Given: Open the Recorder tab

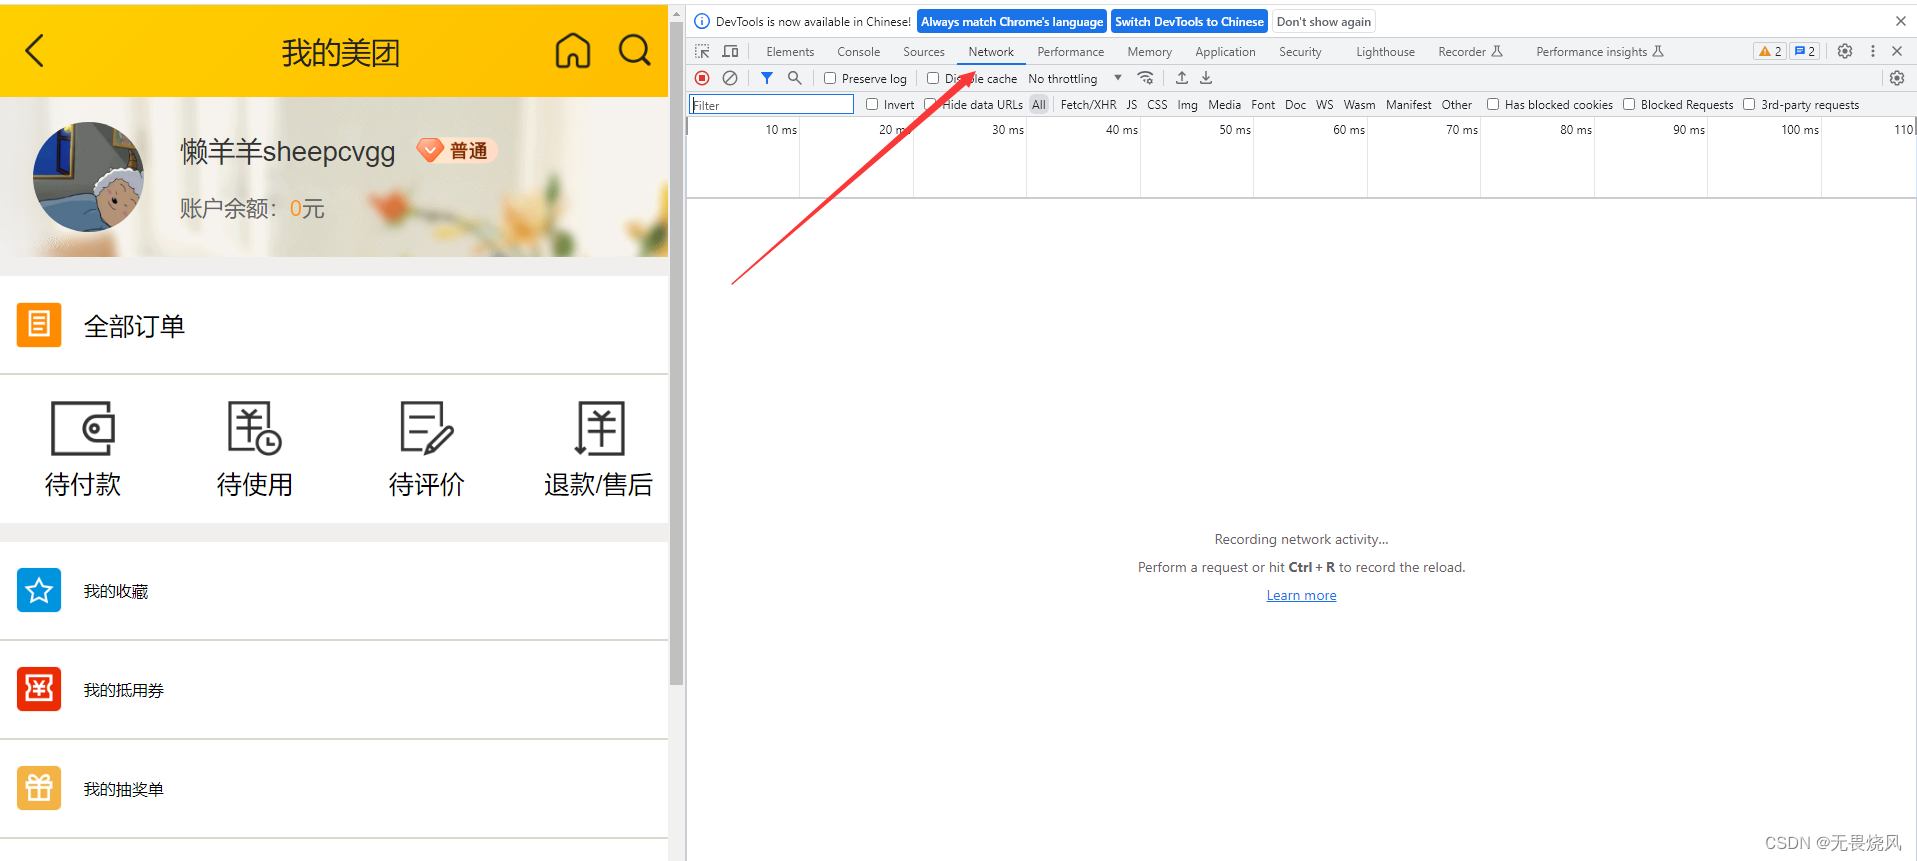Looking at the screenshot, I should (1470, 52).
